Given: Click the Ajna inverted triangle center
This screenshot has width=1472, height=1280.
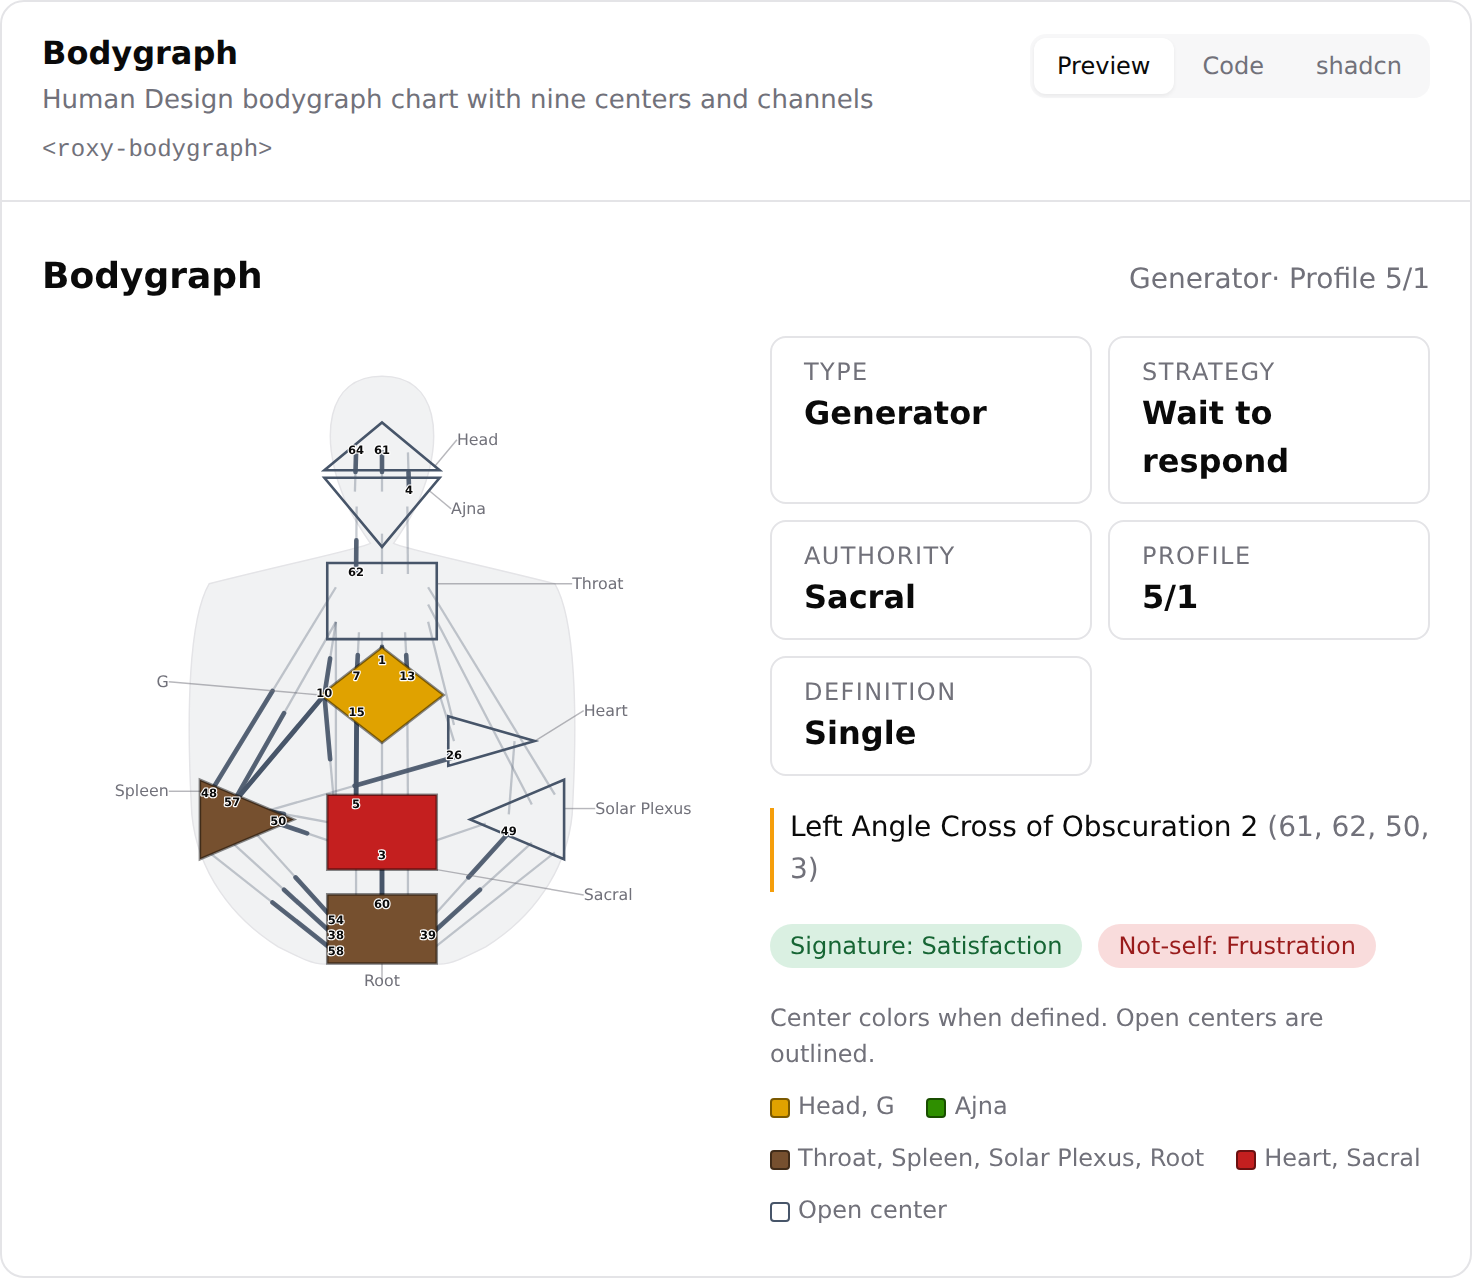Looking at the screenshot, I should pos(382,503).
